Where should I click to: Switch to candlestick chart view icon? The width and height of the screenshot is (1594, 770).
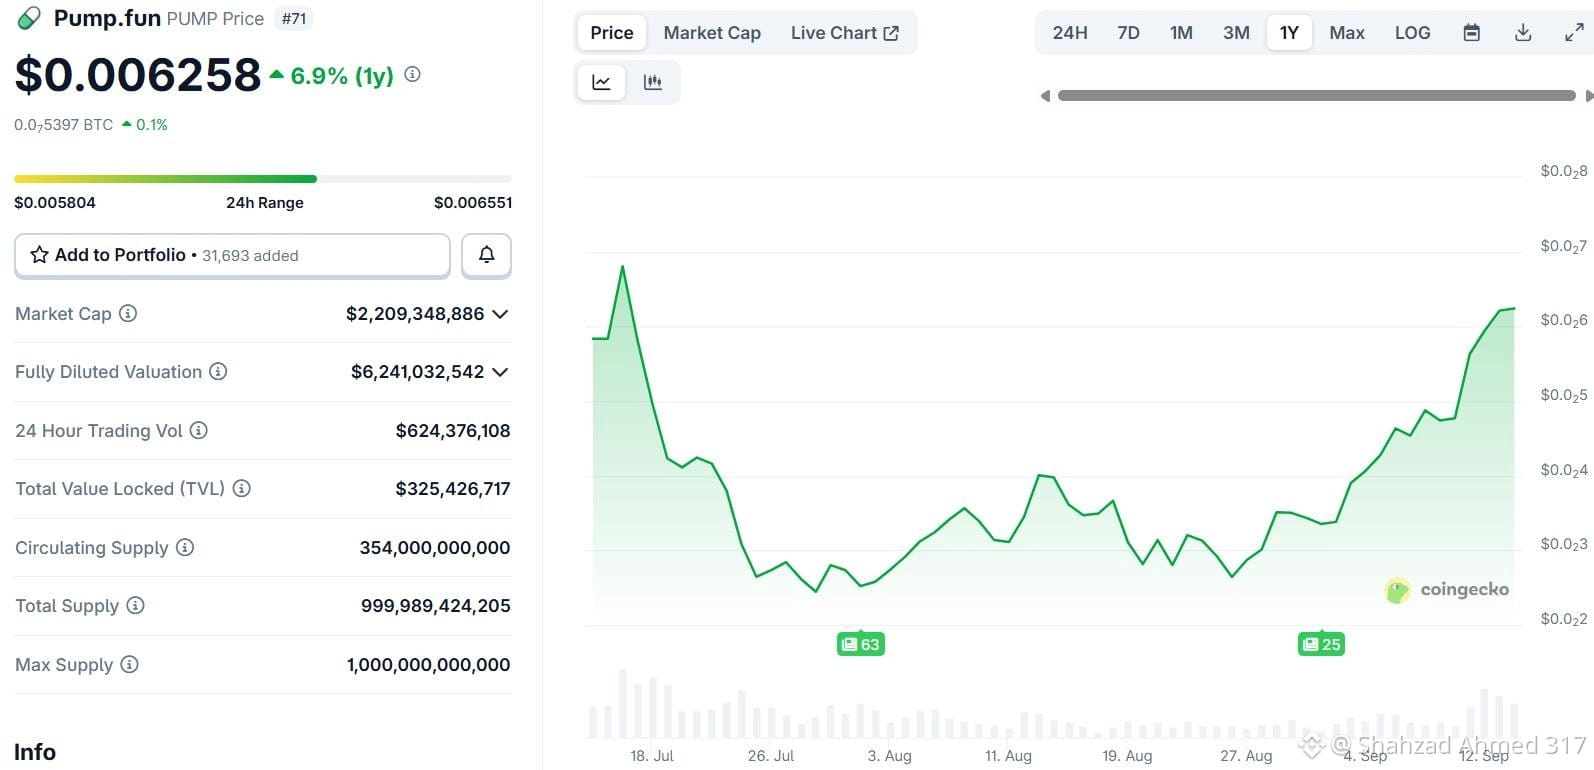click(x=653, y=82)
